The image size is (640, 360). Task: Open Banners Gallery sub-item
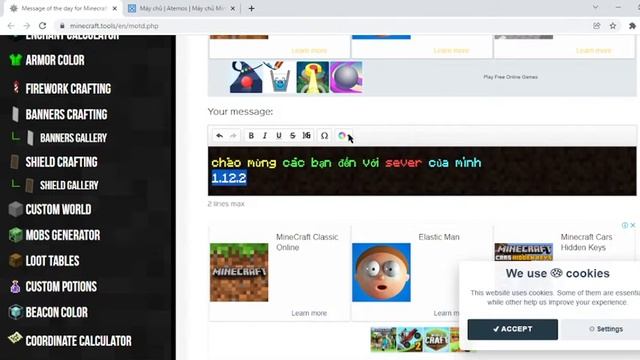[x=73, y=138]
